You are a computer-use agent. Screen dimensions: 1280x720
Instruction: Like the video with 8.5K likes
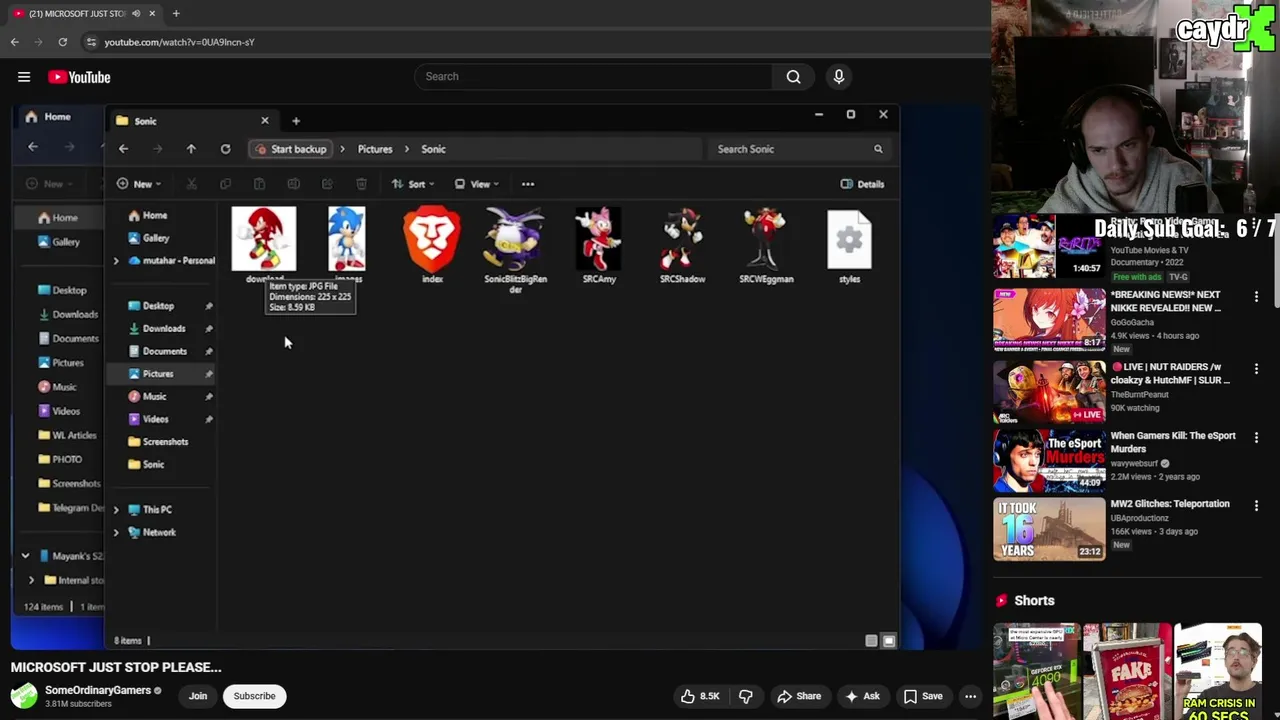[x=700, y=696]
